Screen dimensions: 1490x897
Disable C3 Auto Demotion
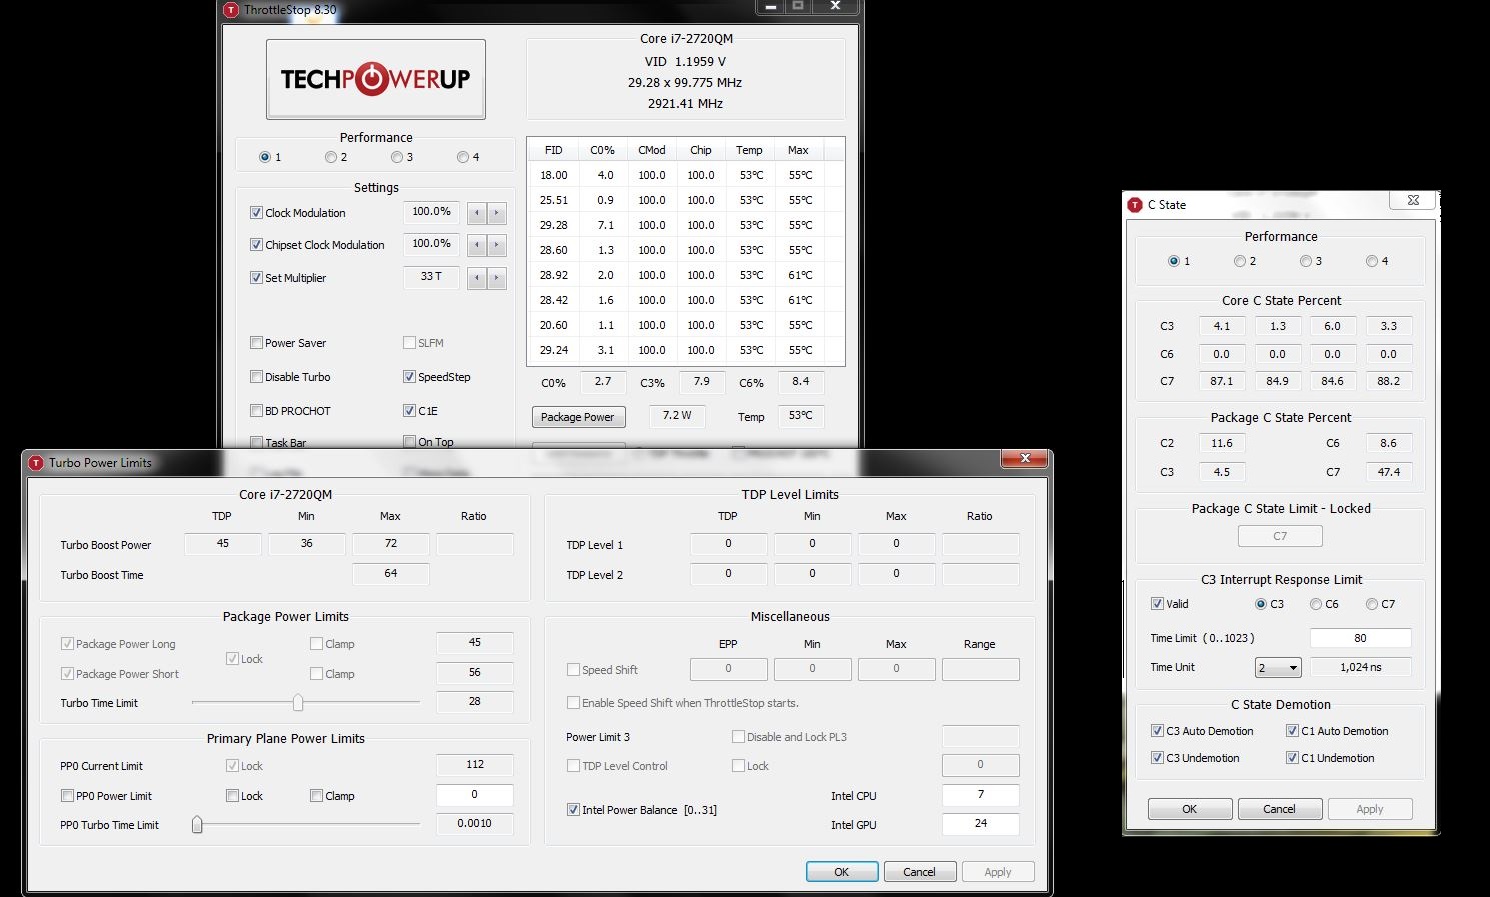[1157, 731]
